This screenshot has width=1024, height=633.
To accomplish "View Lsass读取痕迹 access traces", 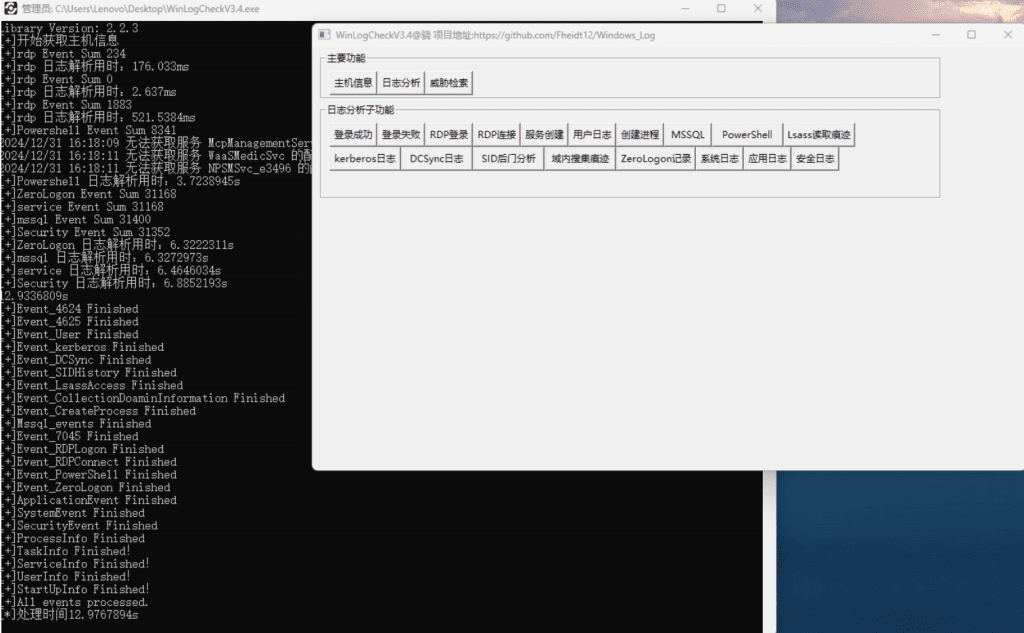I will [819, 135].
